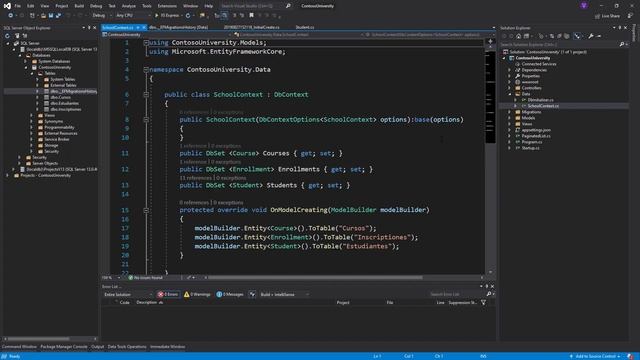Open Build + IntelliSense dropdown in Error List
Image resolution: width=640 pixels, height=360 pixels.
pos(284,294)
